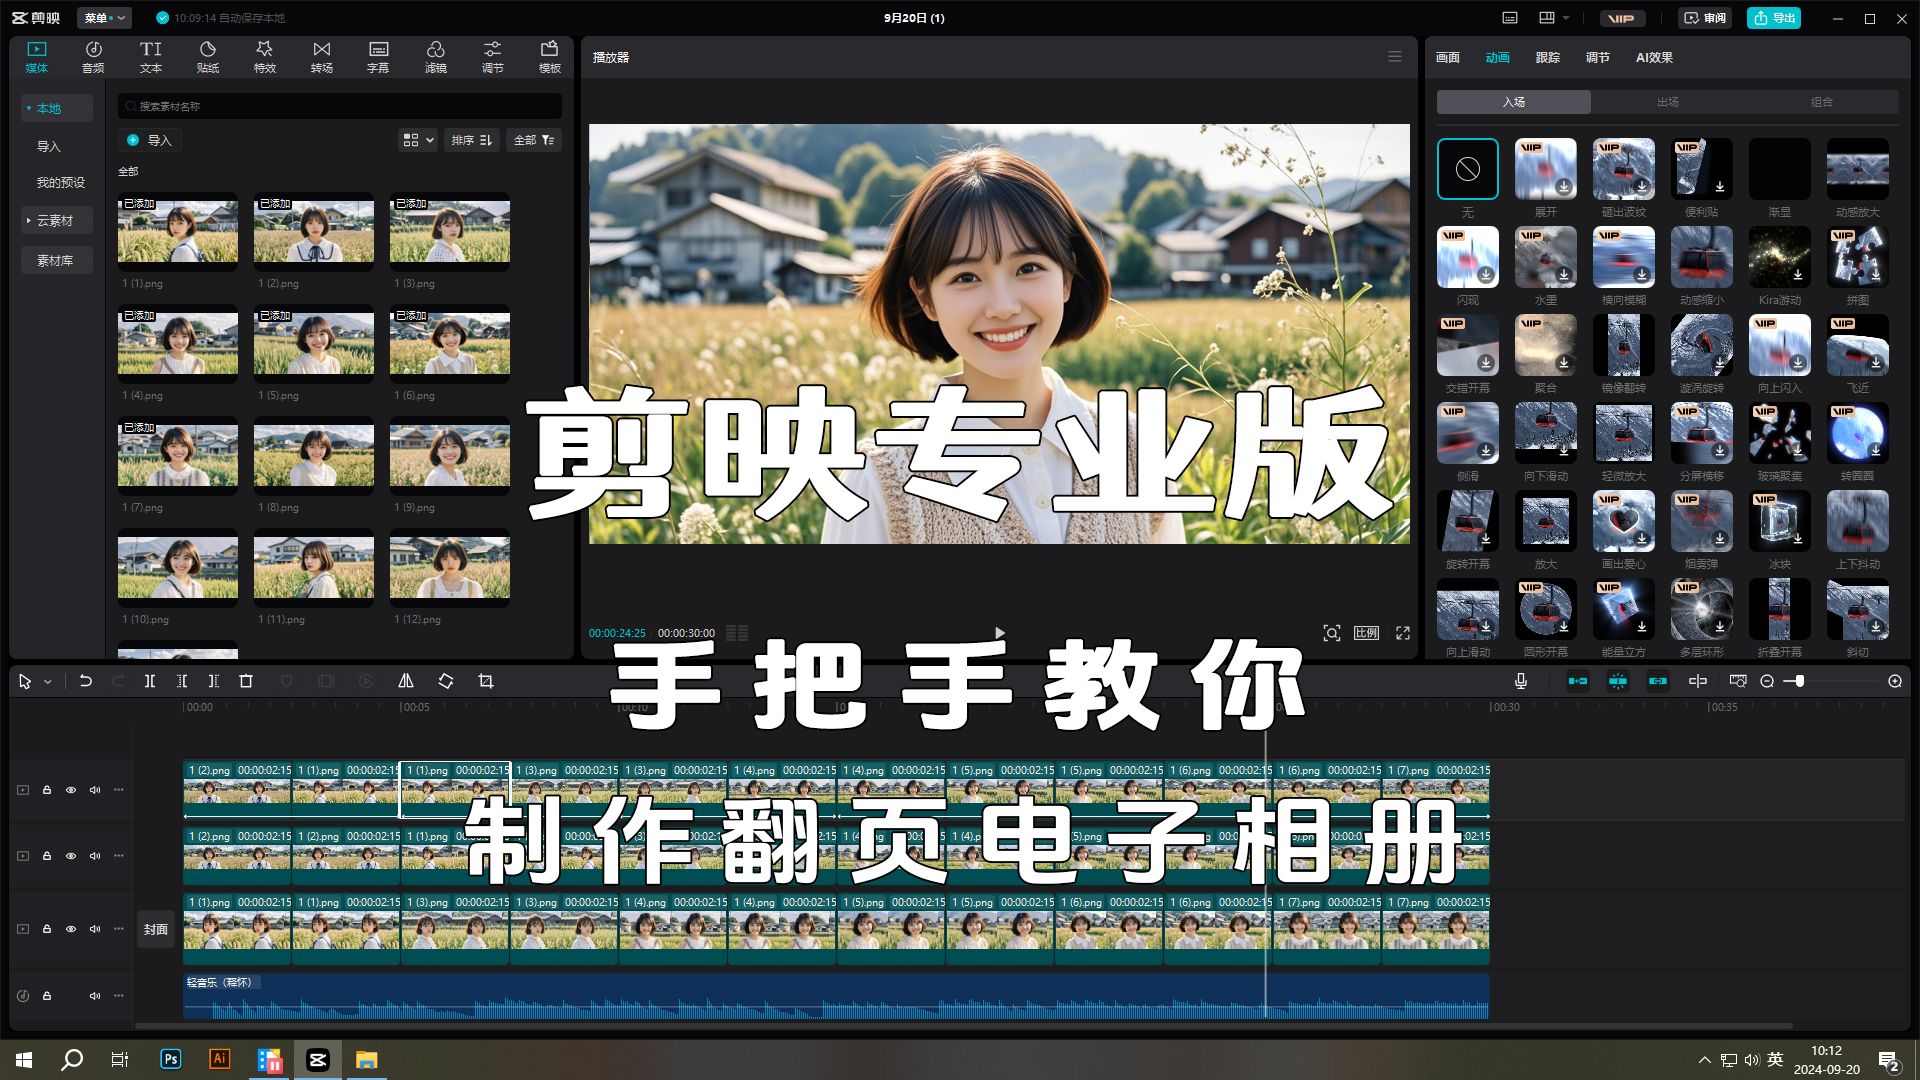This screenshot has height=1080, width=1920.
Task: Click the 审阅 review button
Action: pos(1706,18)
